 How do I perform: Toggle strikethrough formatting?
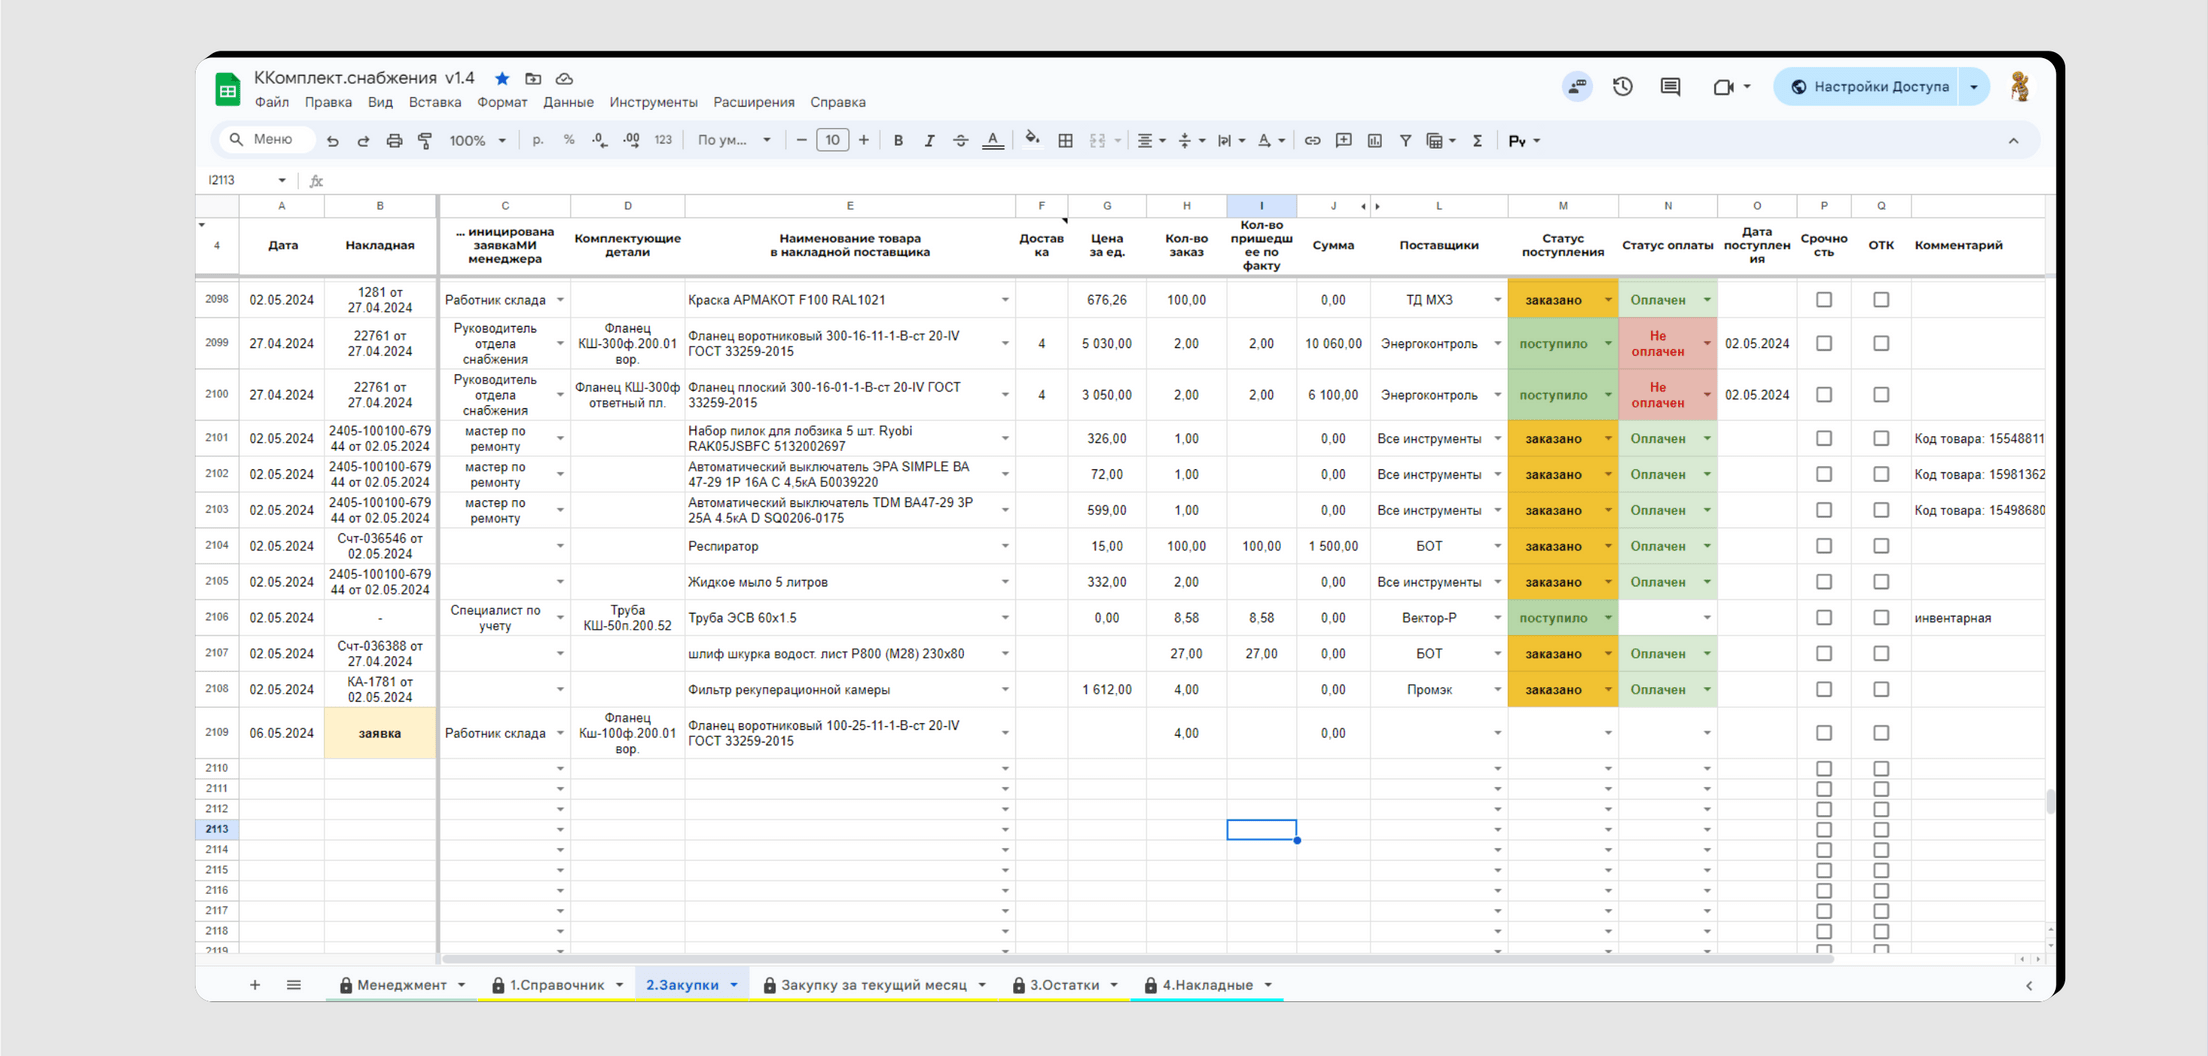tap(960, 141)
